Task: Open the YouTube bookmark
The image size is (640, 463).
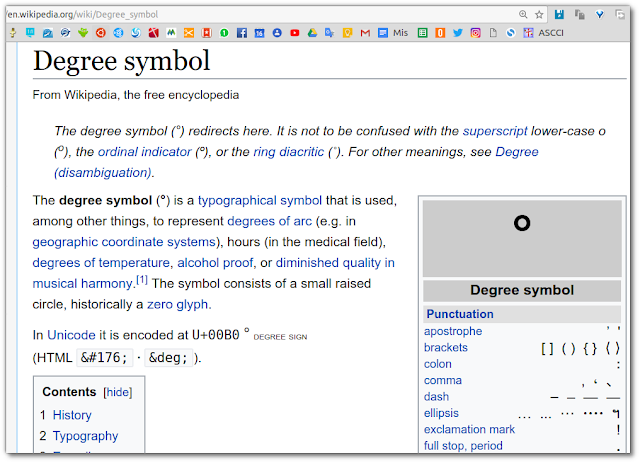Action: (295, 33)
